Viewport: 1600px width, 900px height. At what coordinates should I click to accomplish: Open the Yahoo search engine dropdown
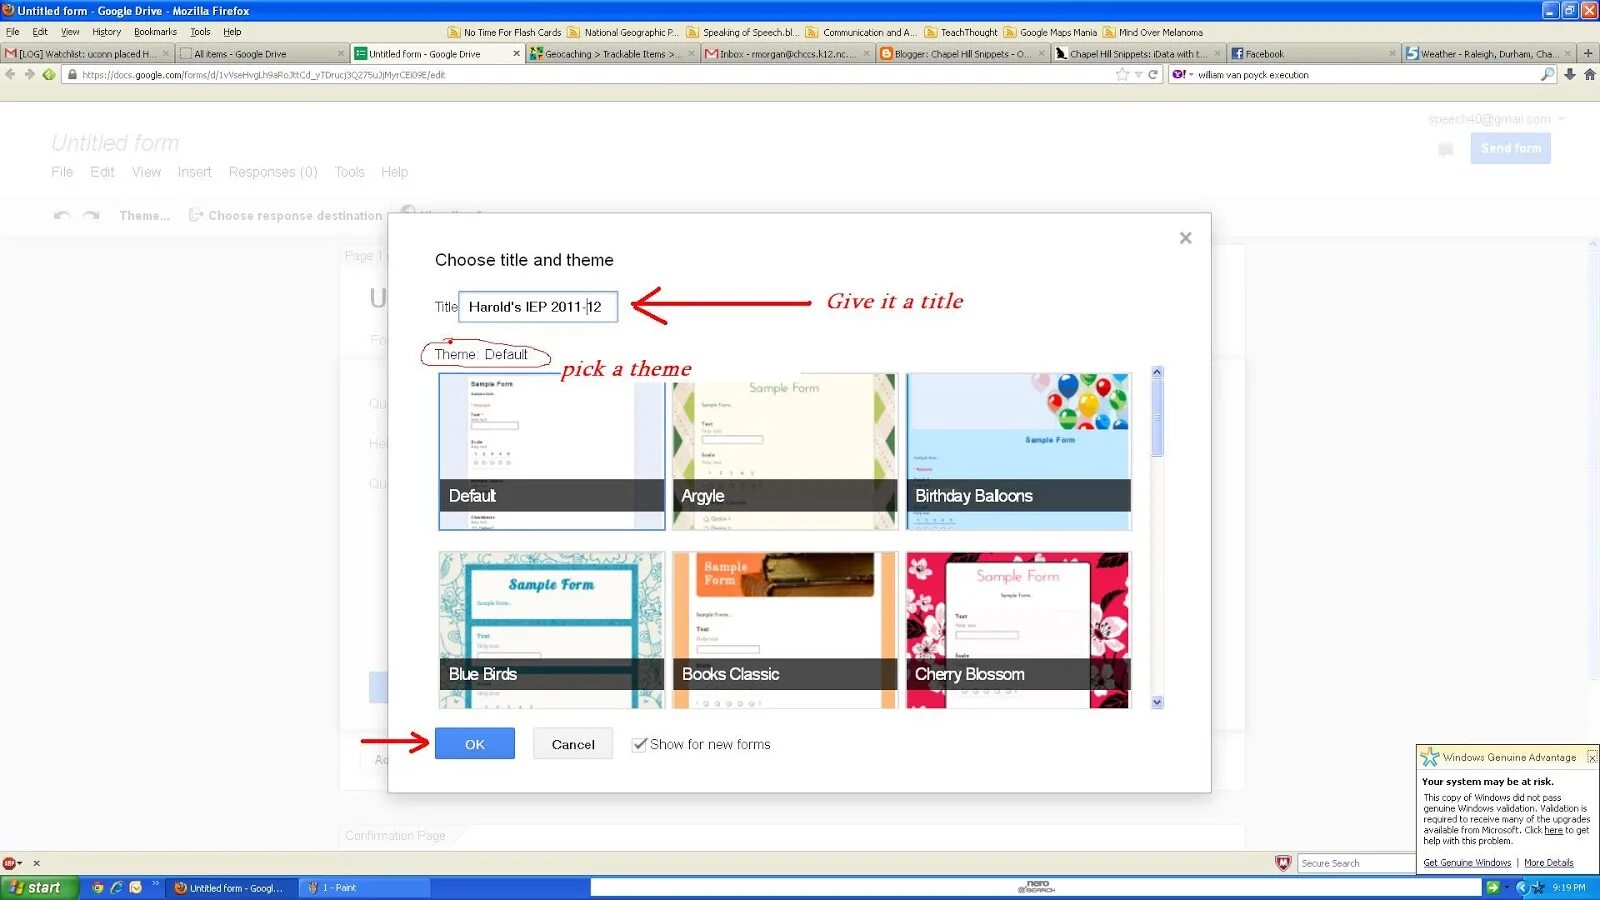[x=1183, y=74]
